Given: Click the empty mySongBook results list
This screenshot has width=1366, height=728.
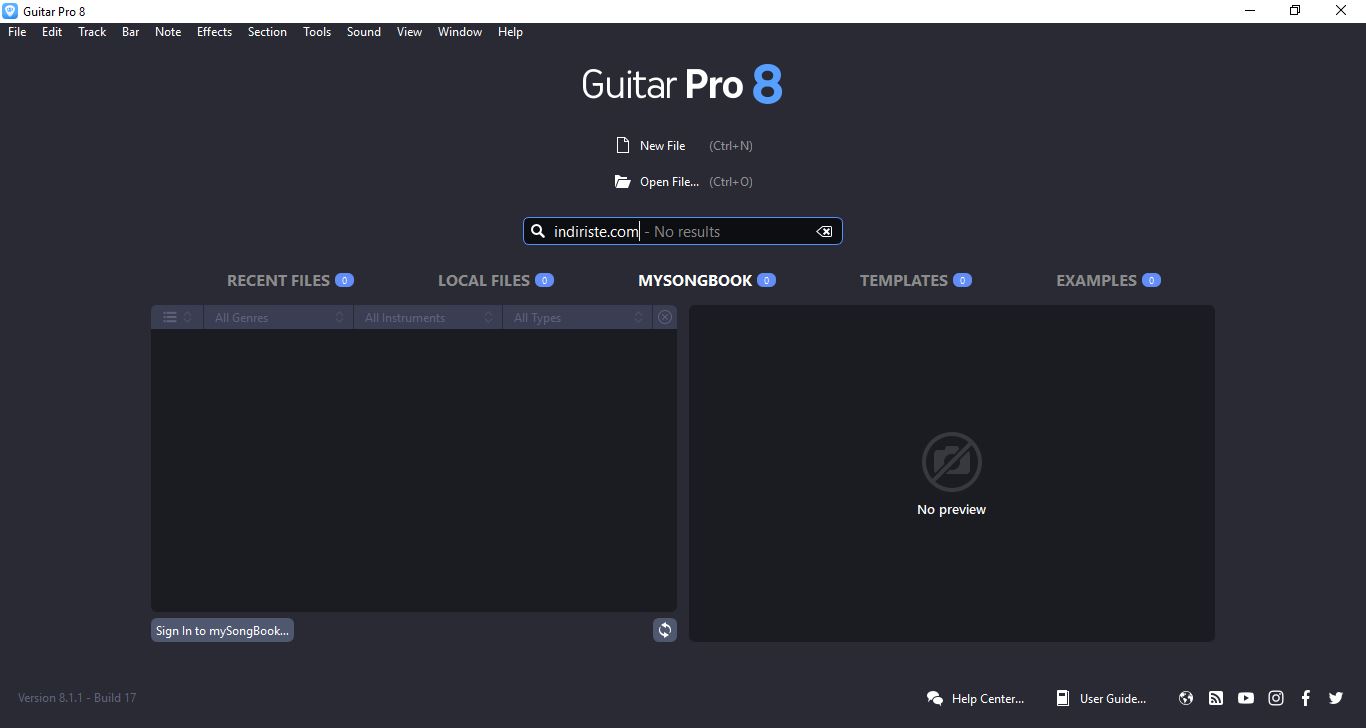Looking at the screenshot, I should click(x=414, y=470).
